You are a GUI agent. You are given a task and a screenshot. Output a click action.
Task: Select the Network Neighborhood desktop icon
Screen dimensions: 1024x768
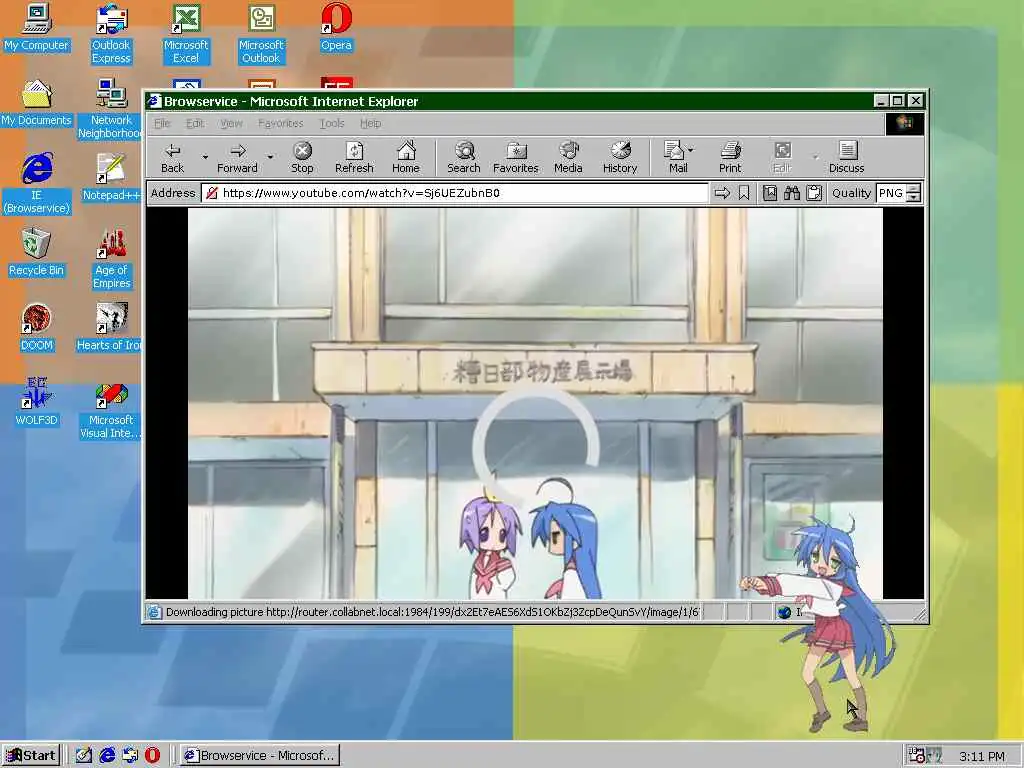(x=110, y=108)
